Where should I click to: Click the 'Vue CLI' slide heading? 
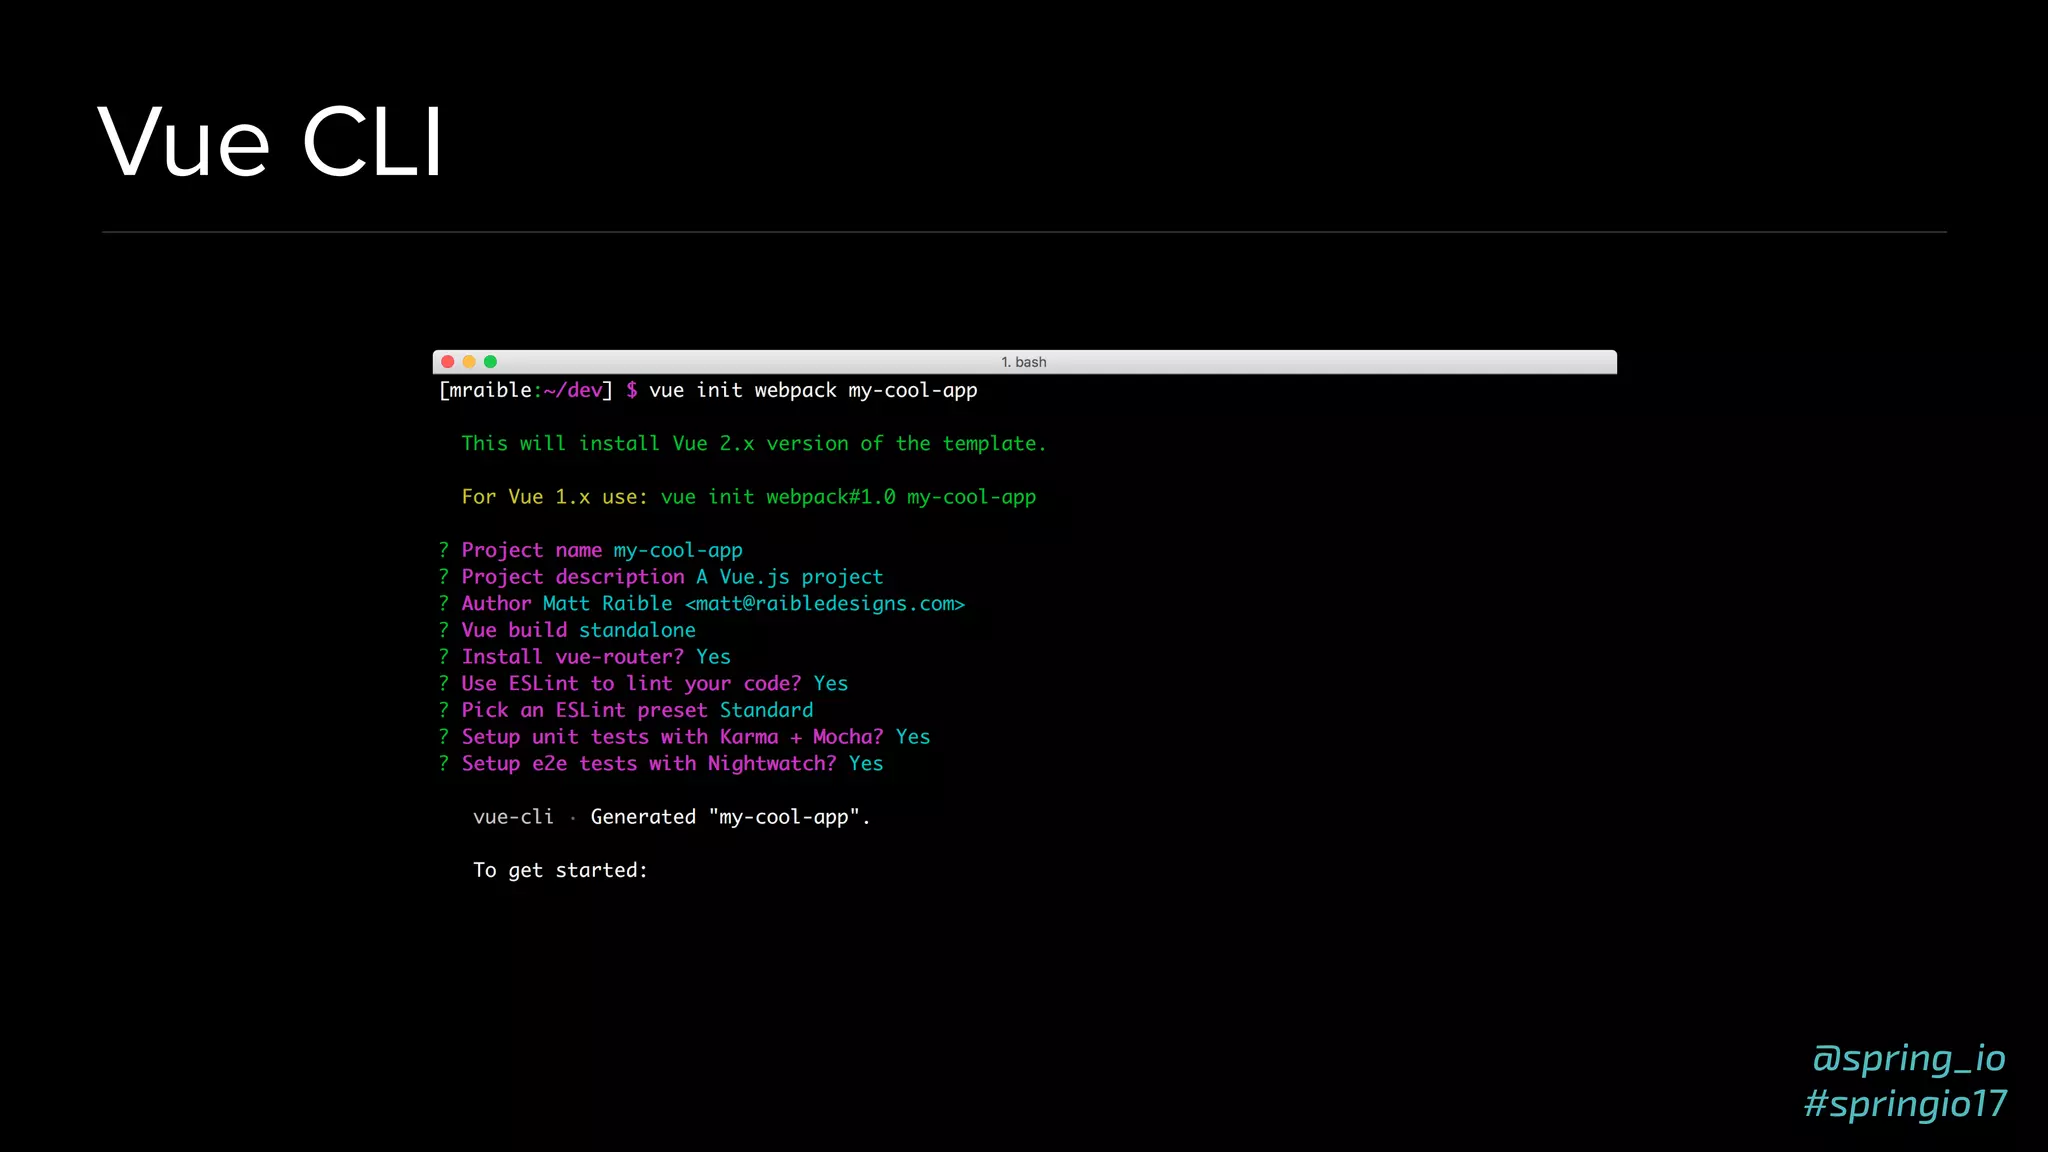pos(270,143)
